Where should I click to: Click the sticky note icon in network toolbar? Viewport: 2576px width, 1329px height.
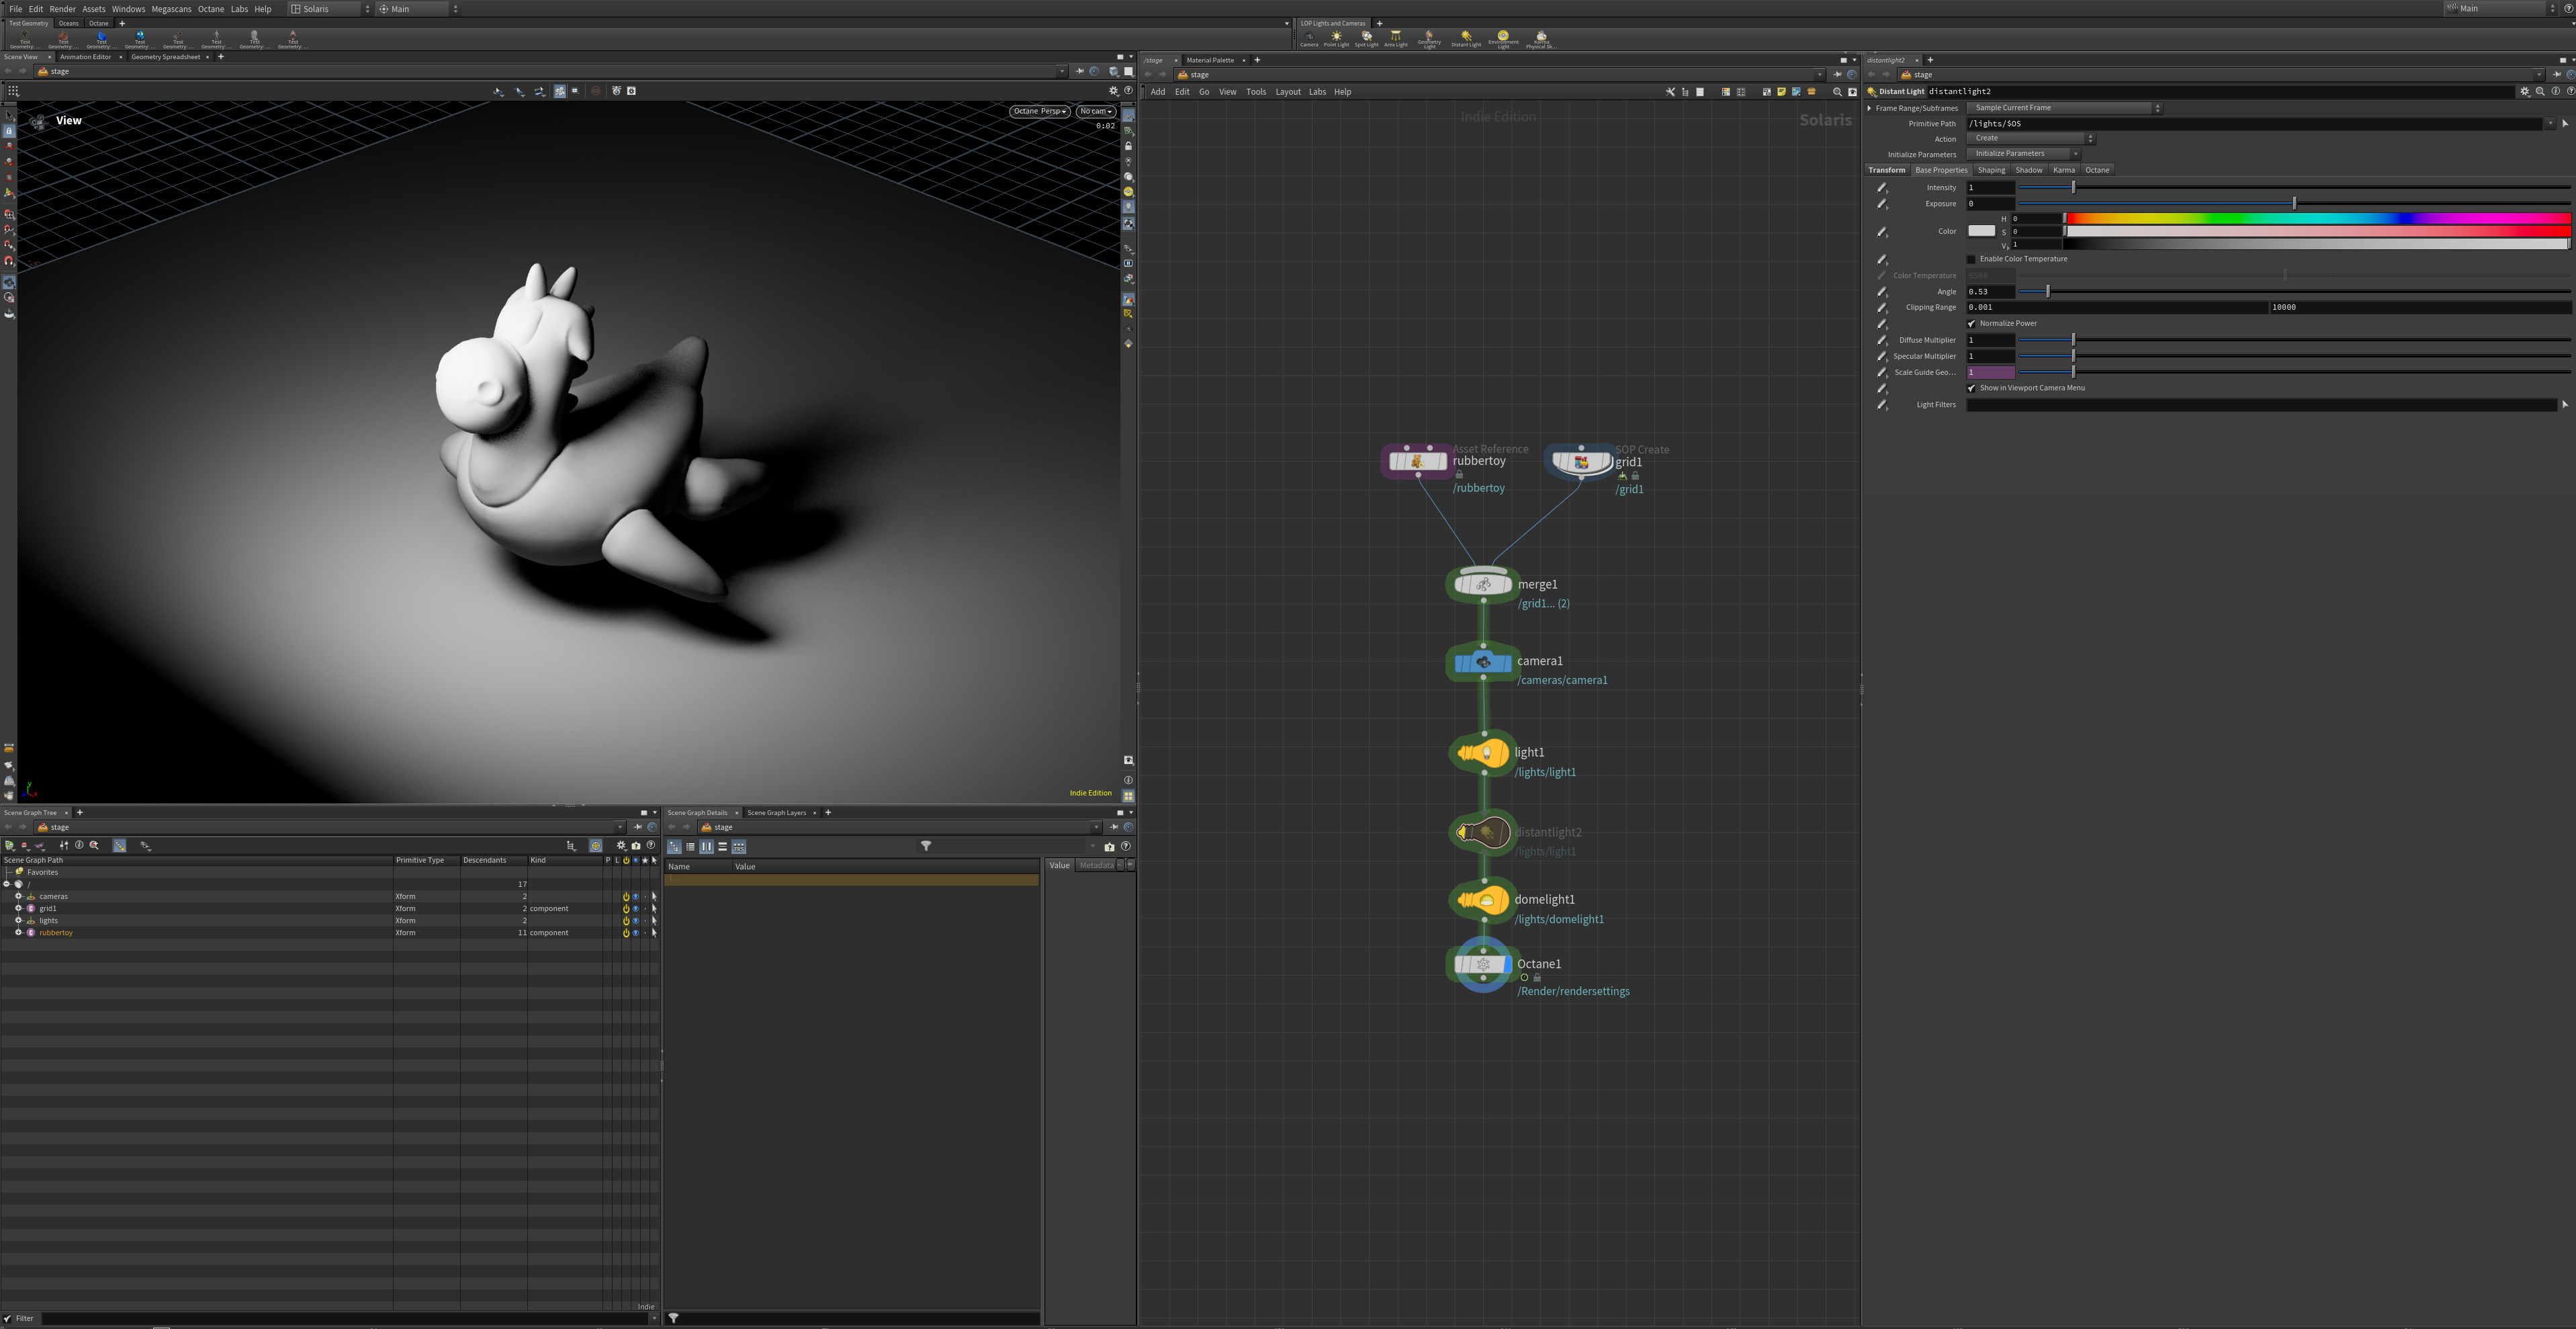pyautogui.click(x=1781, y=92)
